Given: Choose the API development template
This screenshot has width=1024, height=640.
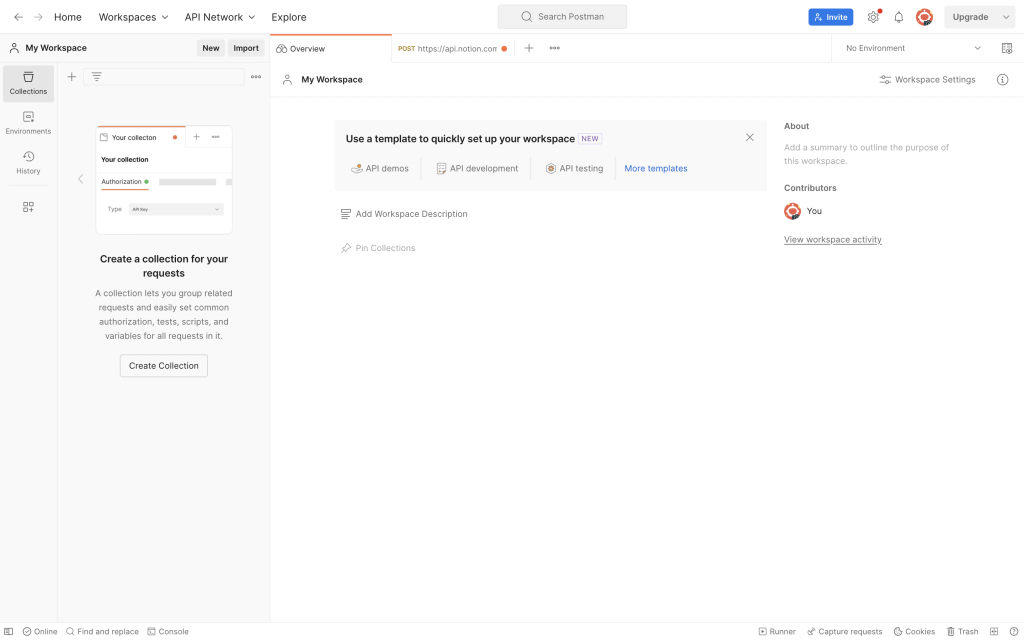Looking at the screenshot, I should coord(477,168).
